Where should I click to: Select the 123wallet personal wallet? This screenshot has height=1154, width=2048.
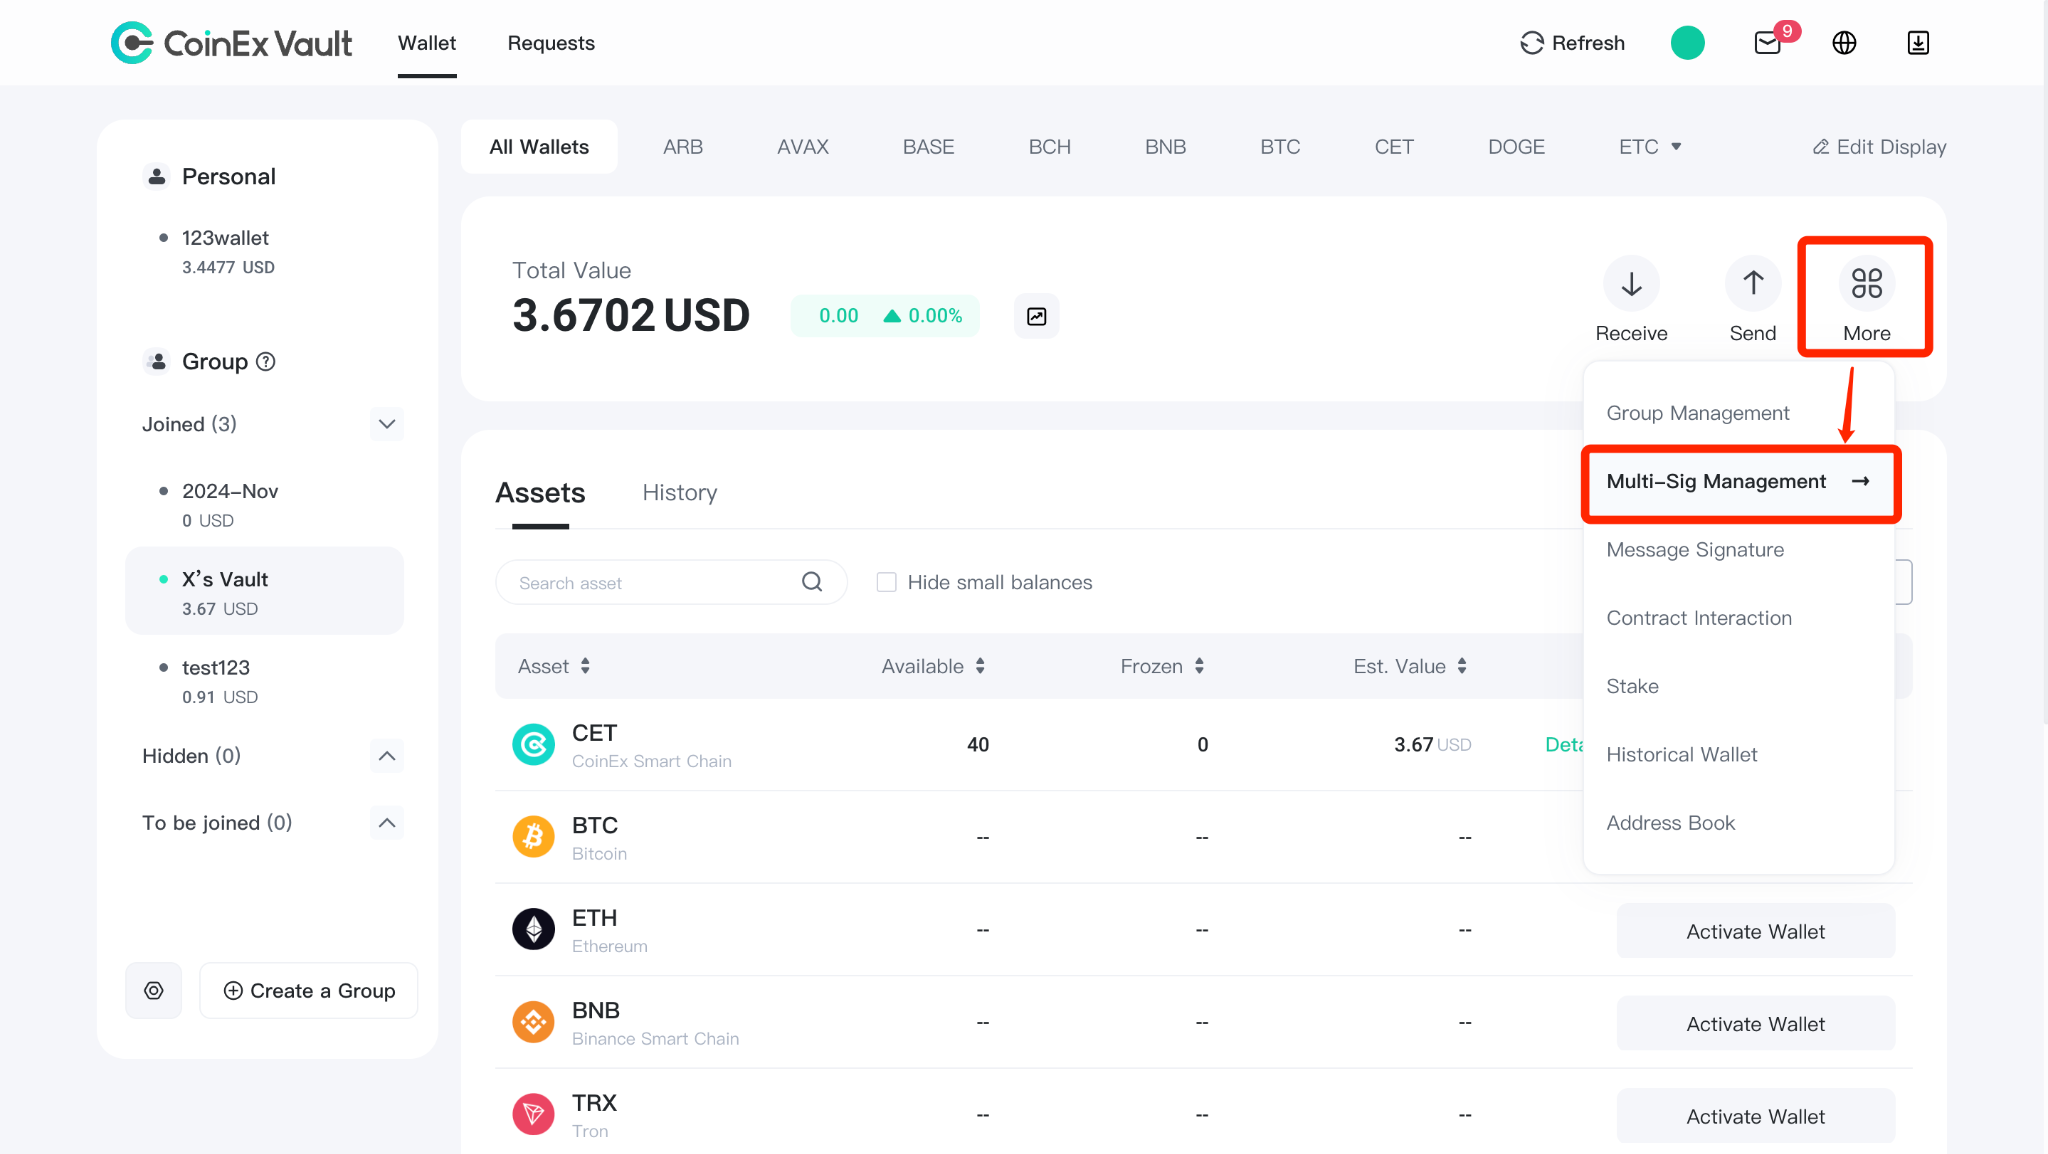[x=265, y=252]
